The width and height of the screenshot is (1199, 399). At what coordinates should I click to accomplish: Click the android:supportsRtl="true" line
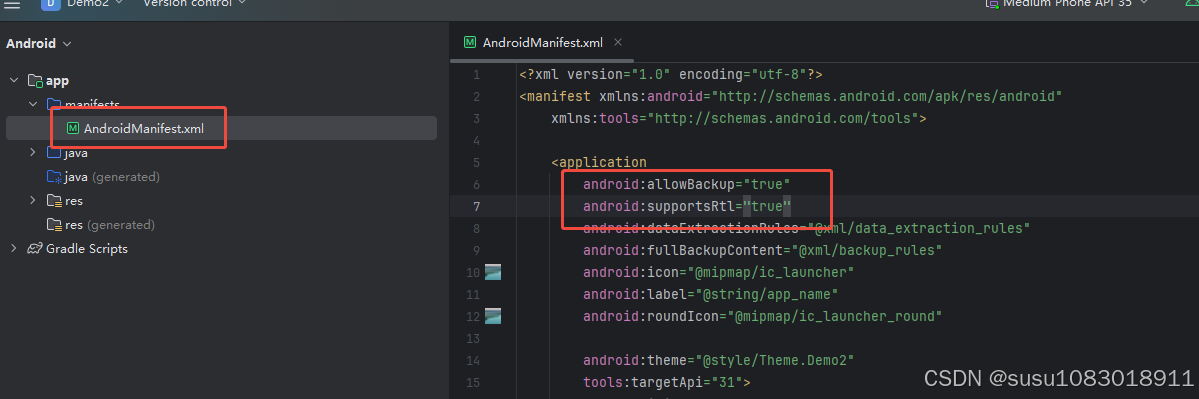(687, 206)
